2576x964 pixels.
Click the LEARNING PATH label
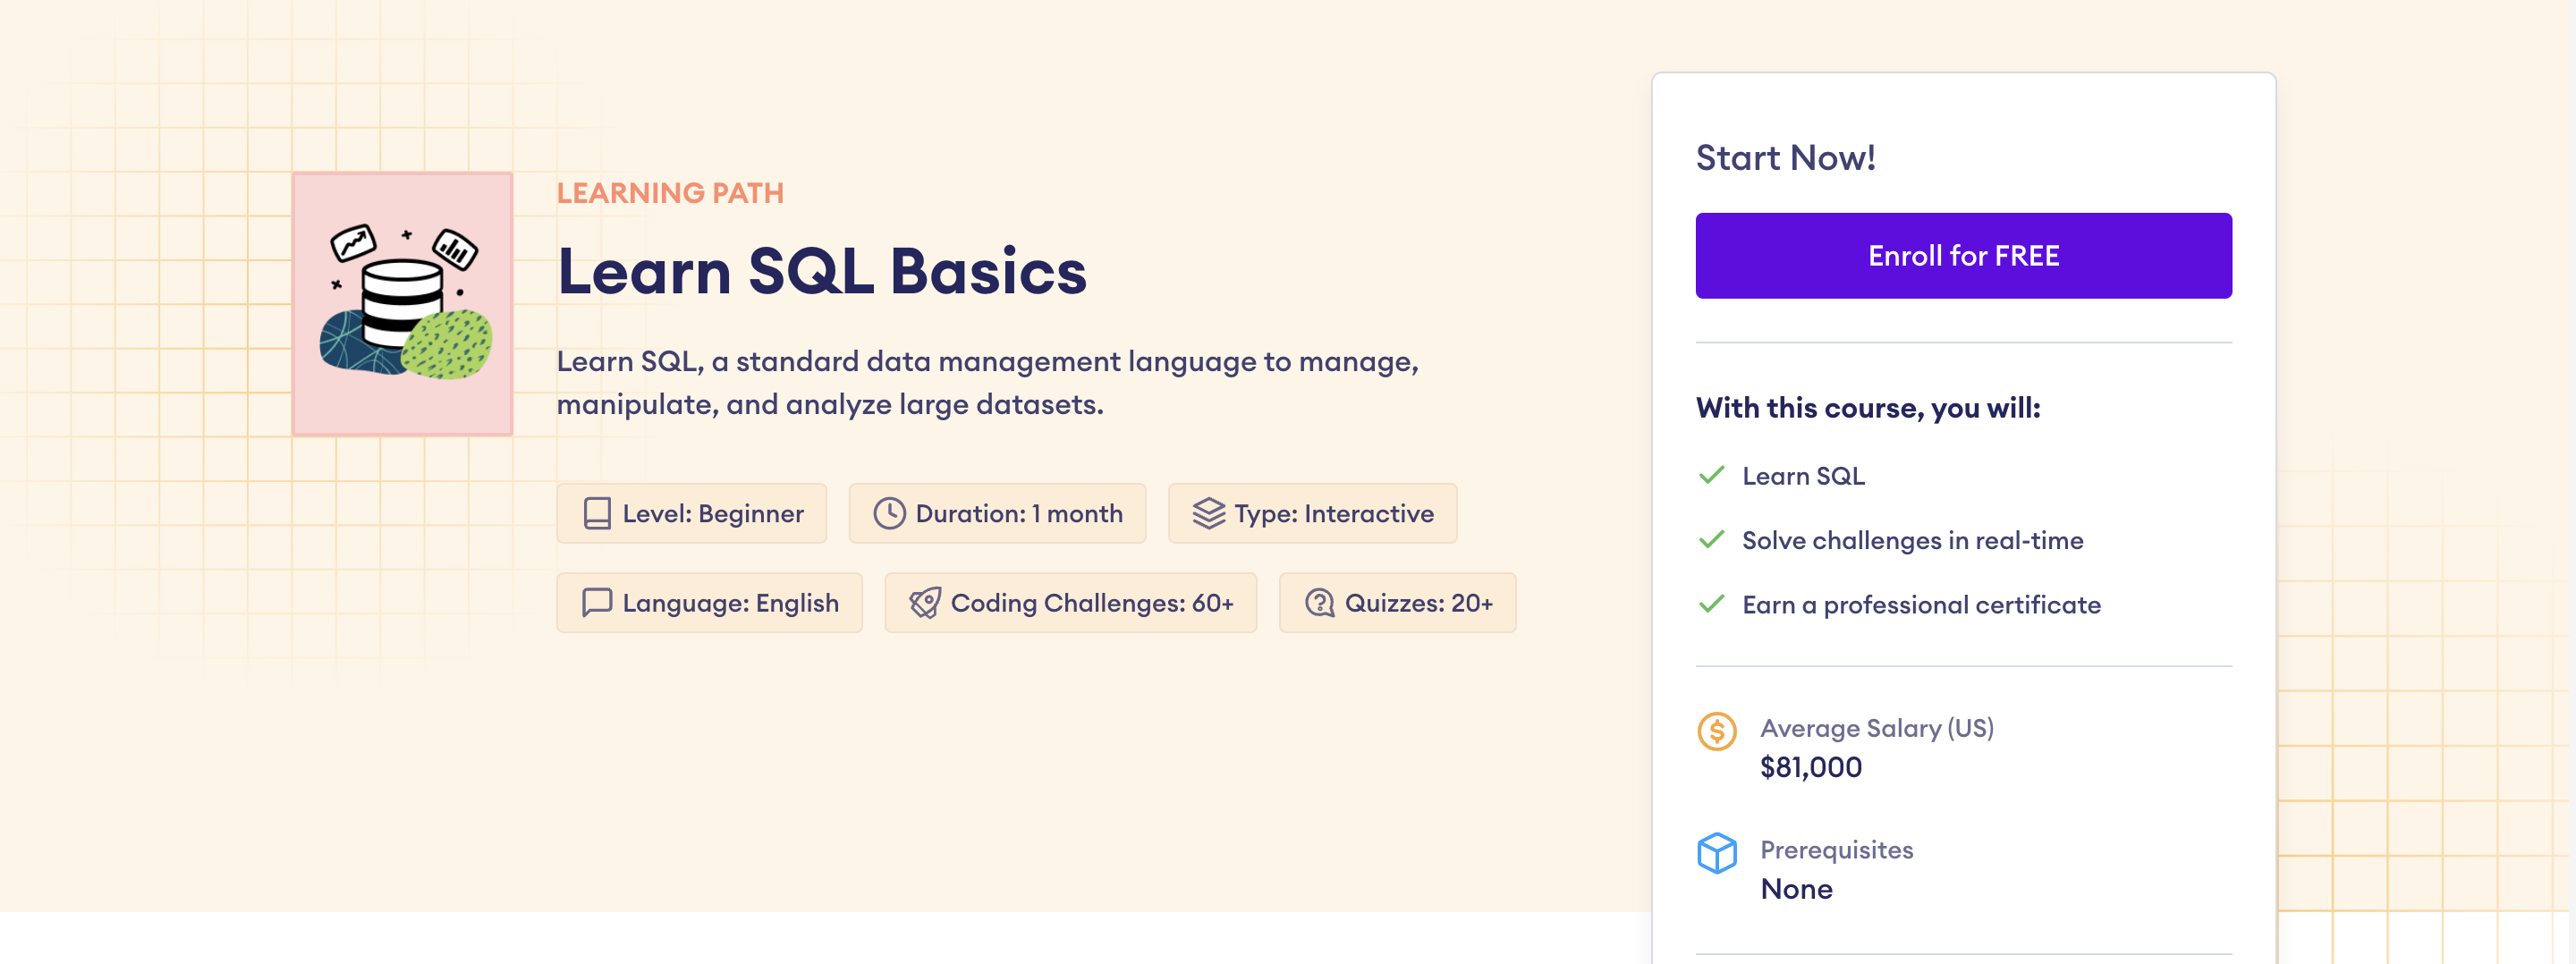670,193
